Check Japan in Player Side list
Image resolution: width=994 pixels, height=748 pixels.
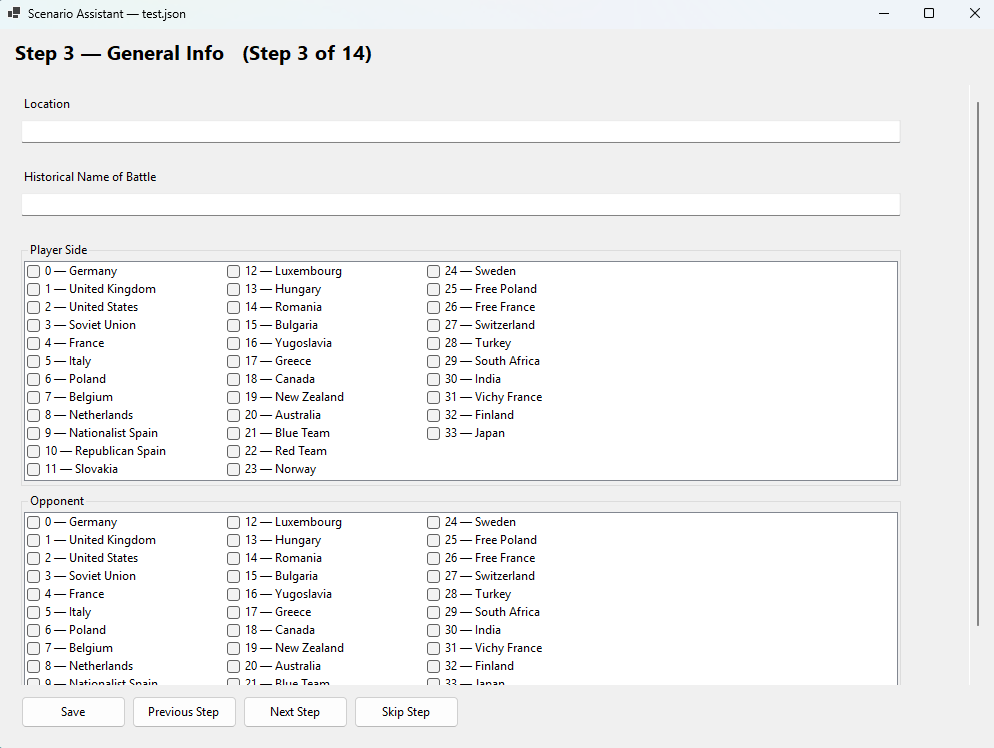433,434
